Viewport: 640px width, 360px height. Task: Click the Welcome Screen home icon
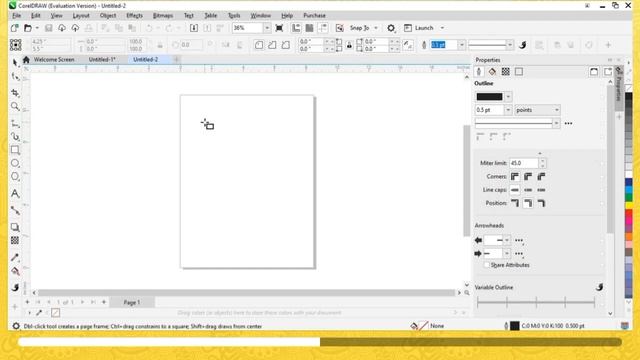[x=26, y=60]
